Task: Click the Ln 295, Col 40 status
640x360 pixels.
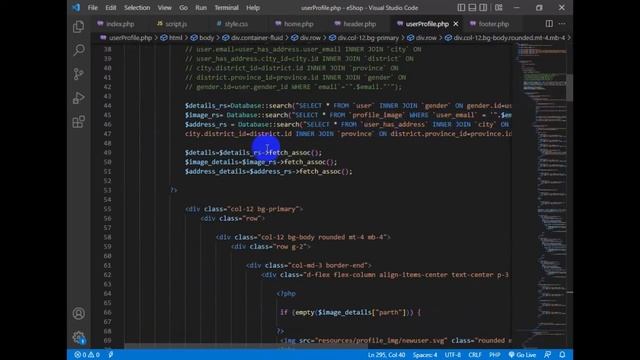Action: point(387,355)
